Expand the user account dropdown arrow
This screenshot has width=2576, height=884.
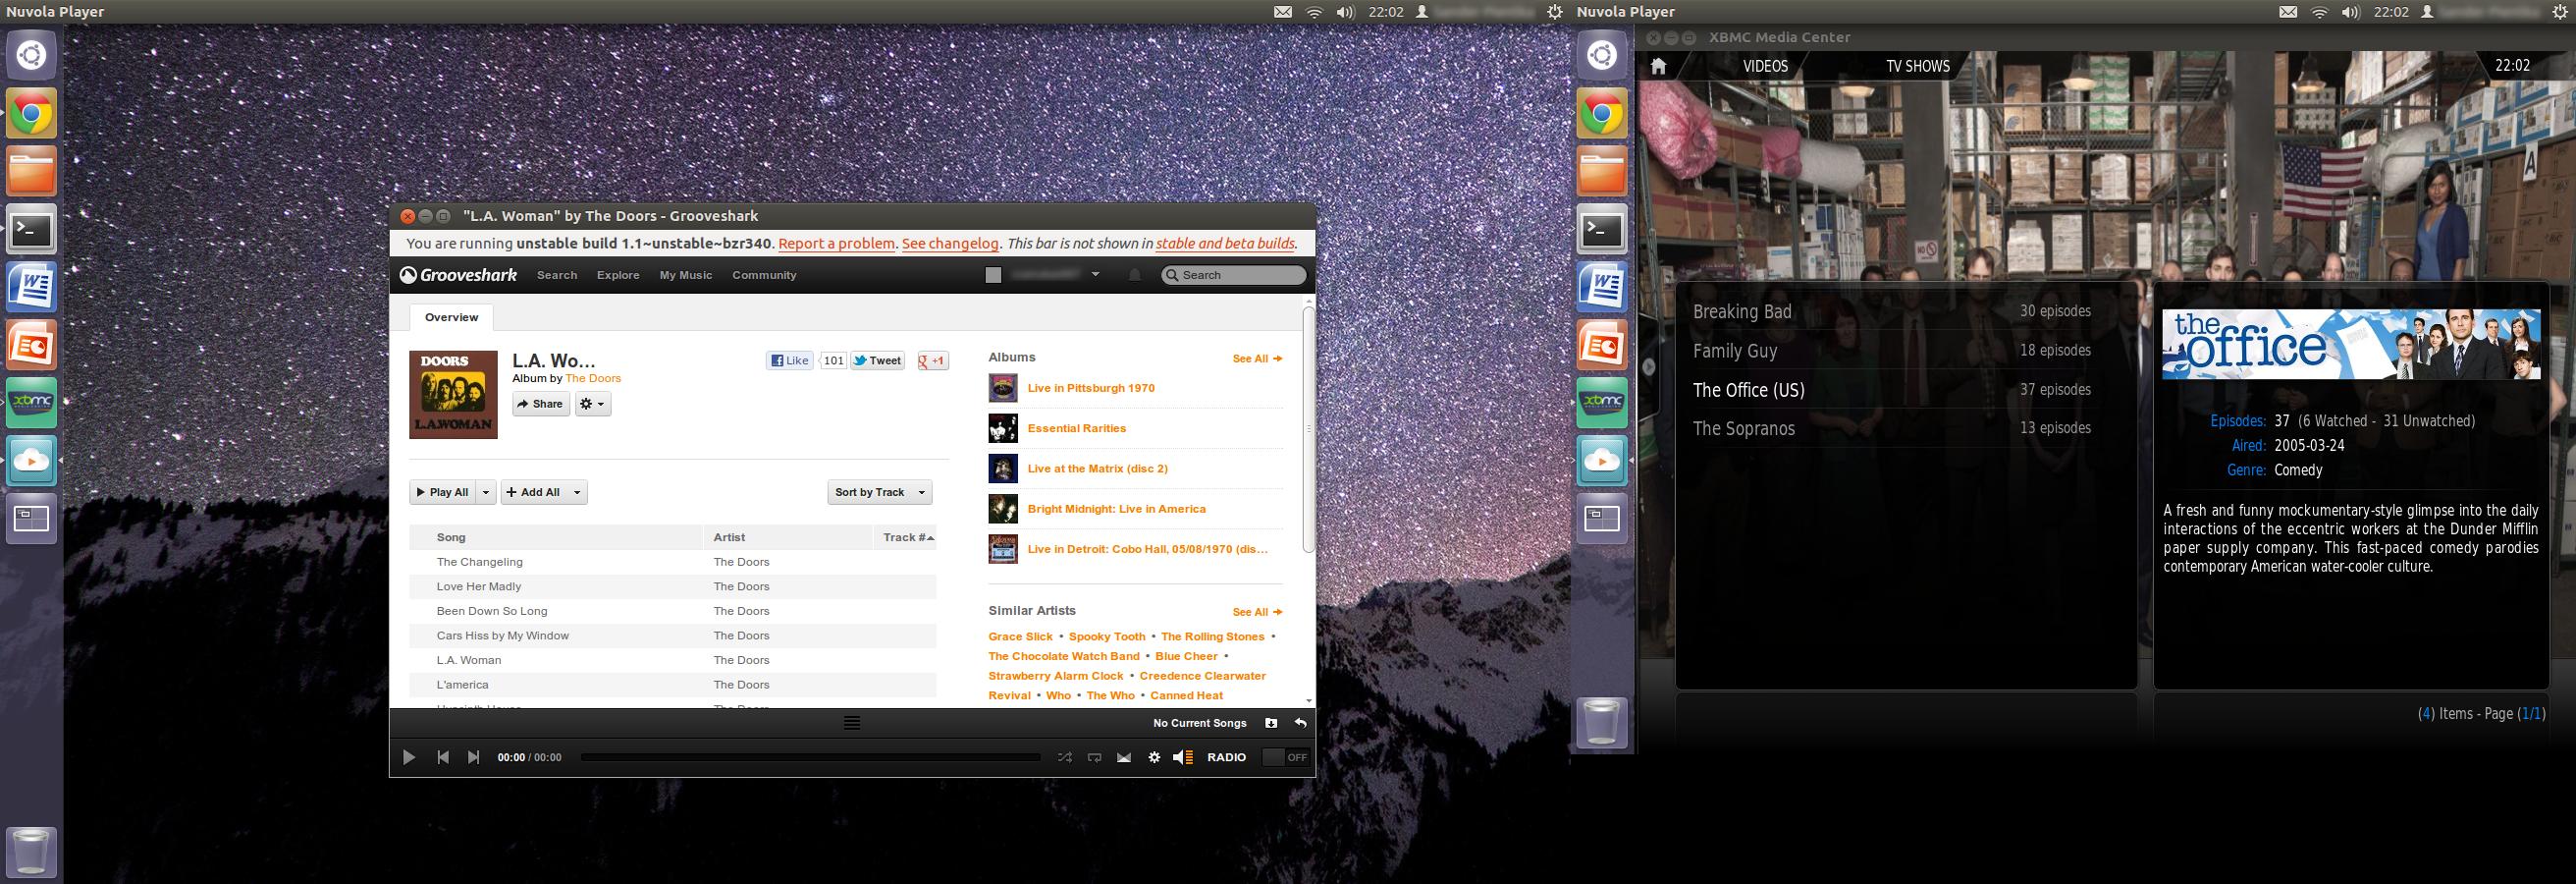pos(1095,275)
